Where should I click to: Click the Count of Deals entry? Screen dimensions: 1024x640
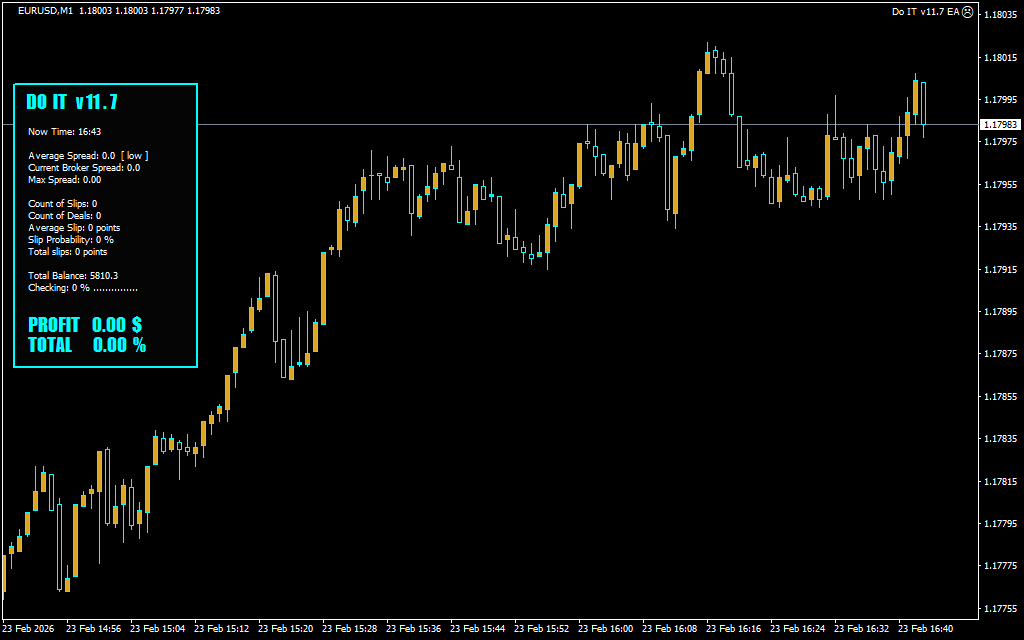64,216
